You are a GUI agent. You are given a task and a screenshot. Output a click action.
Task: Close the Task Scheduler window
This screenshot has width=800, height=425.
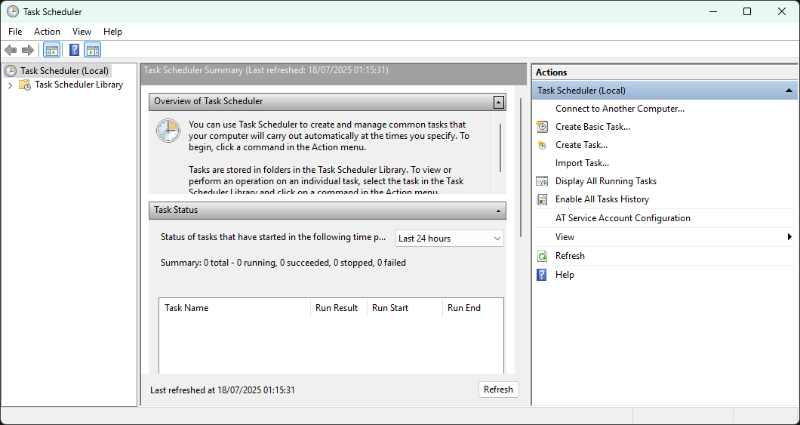(782, 11)
